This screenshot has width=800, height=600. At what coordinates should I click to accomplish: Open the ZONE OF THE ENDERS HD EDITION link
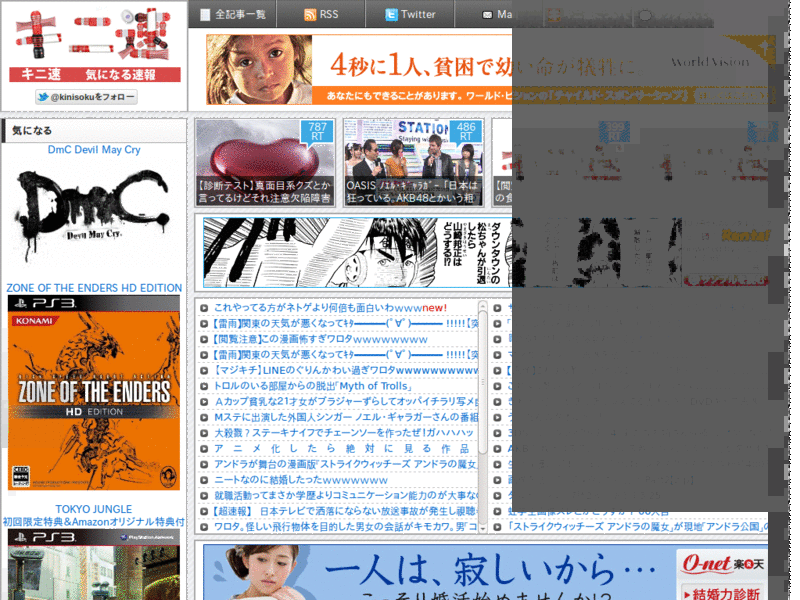(94, 288)
